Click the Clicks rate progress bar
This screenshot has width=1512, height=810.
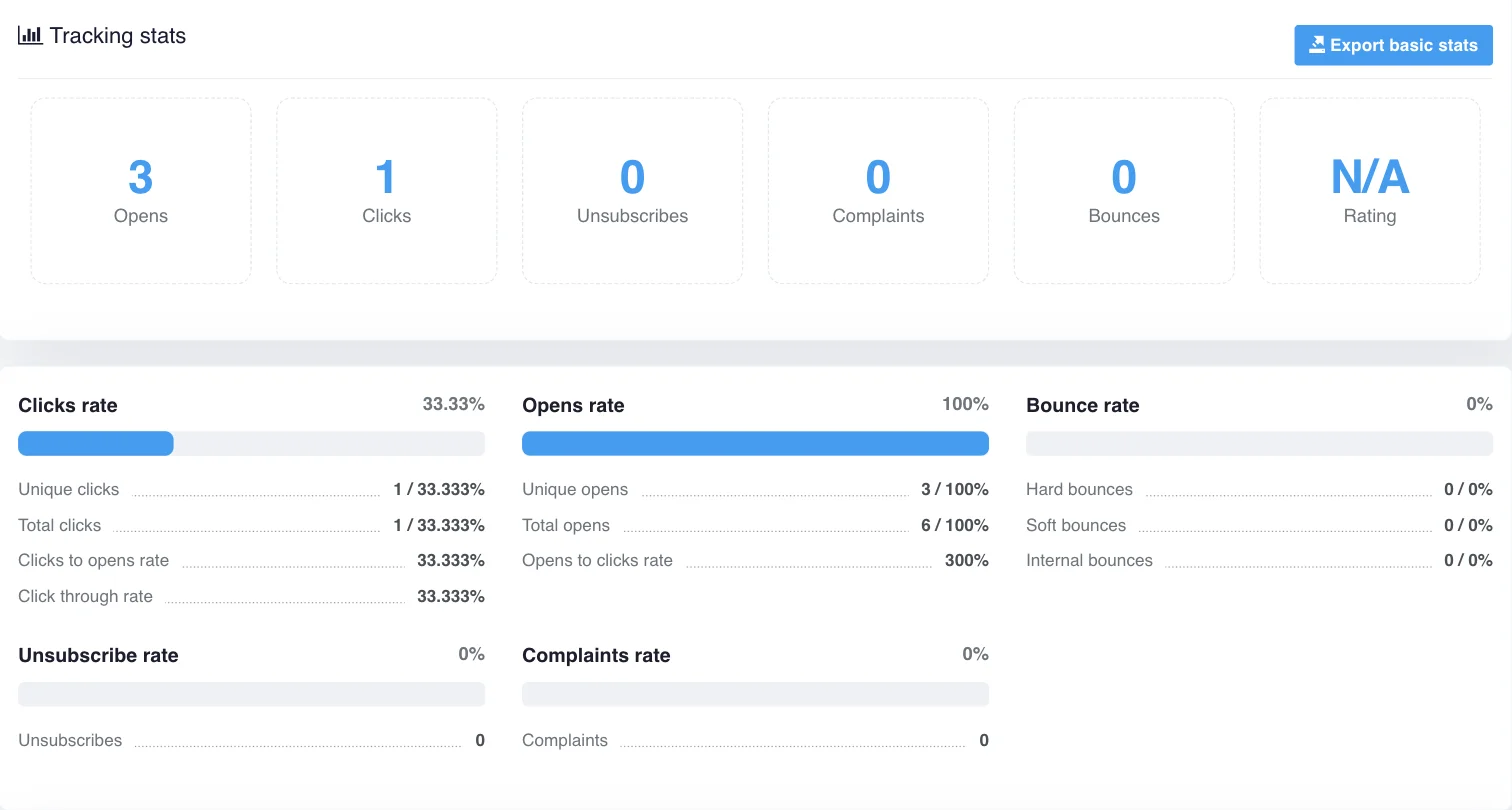coord(251,444)
